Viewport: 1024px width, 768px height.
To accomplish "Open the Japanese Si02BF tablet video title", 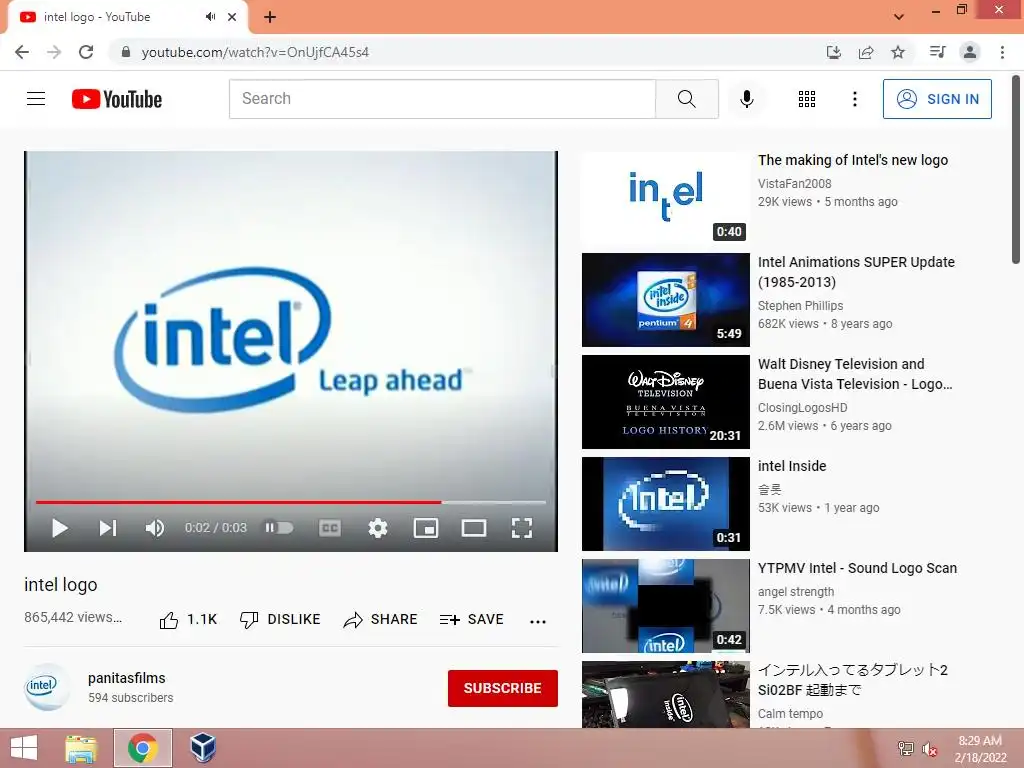I will [x=853, y=679].
